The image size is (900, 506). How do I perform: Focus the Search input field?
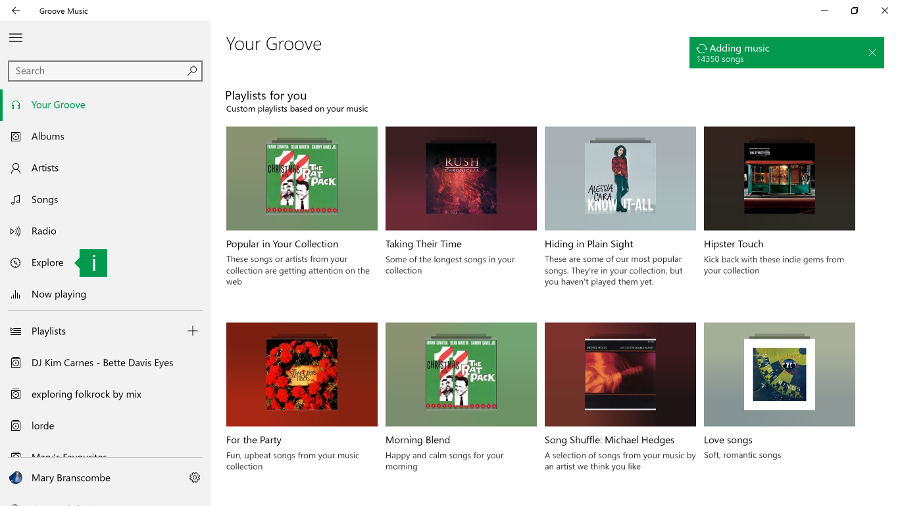105,71
